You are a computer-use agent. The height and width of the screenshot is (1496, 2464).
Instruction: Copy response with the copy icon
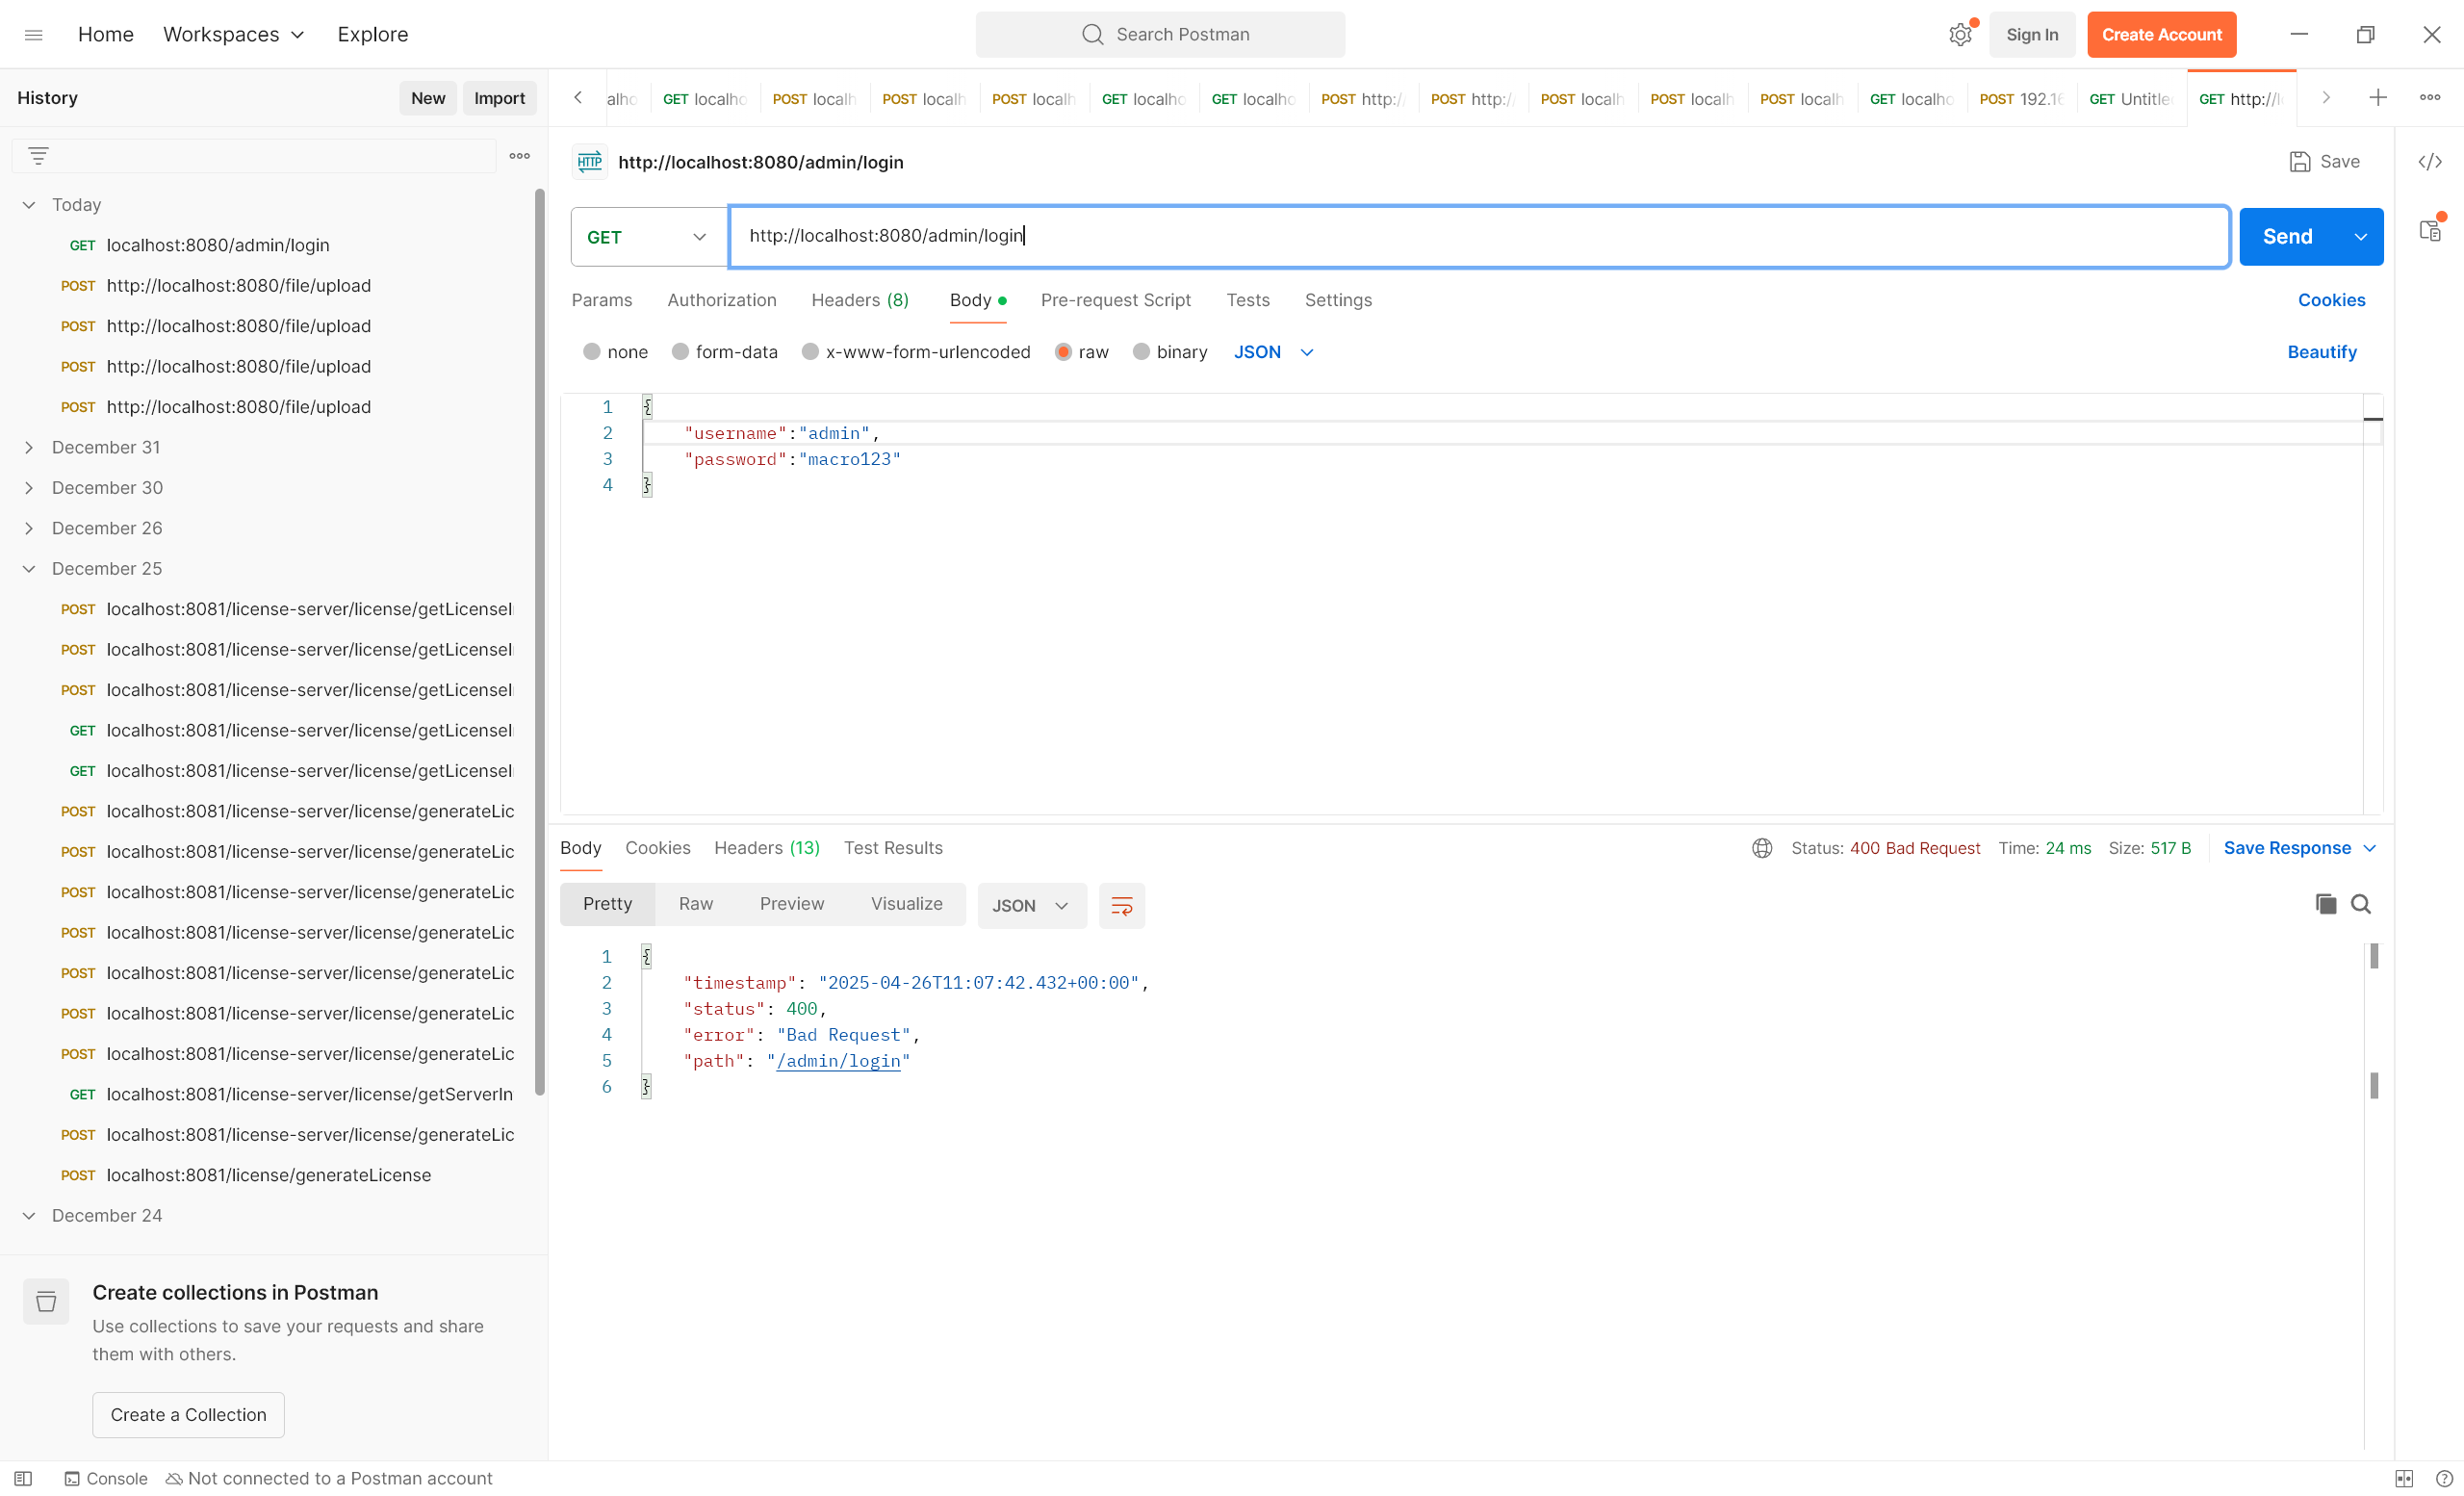pos(2326,904)
